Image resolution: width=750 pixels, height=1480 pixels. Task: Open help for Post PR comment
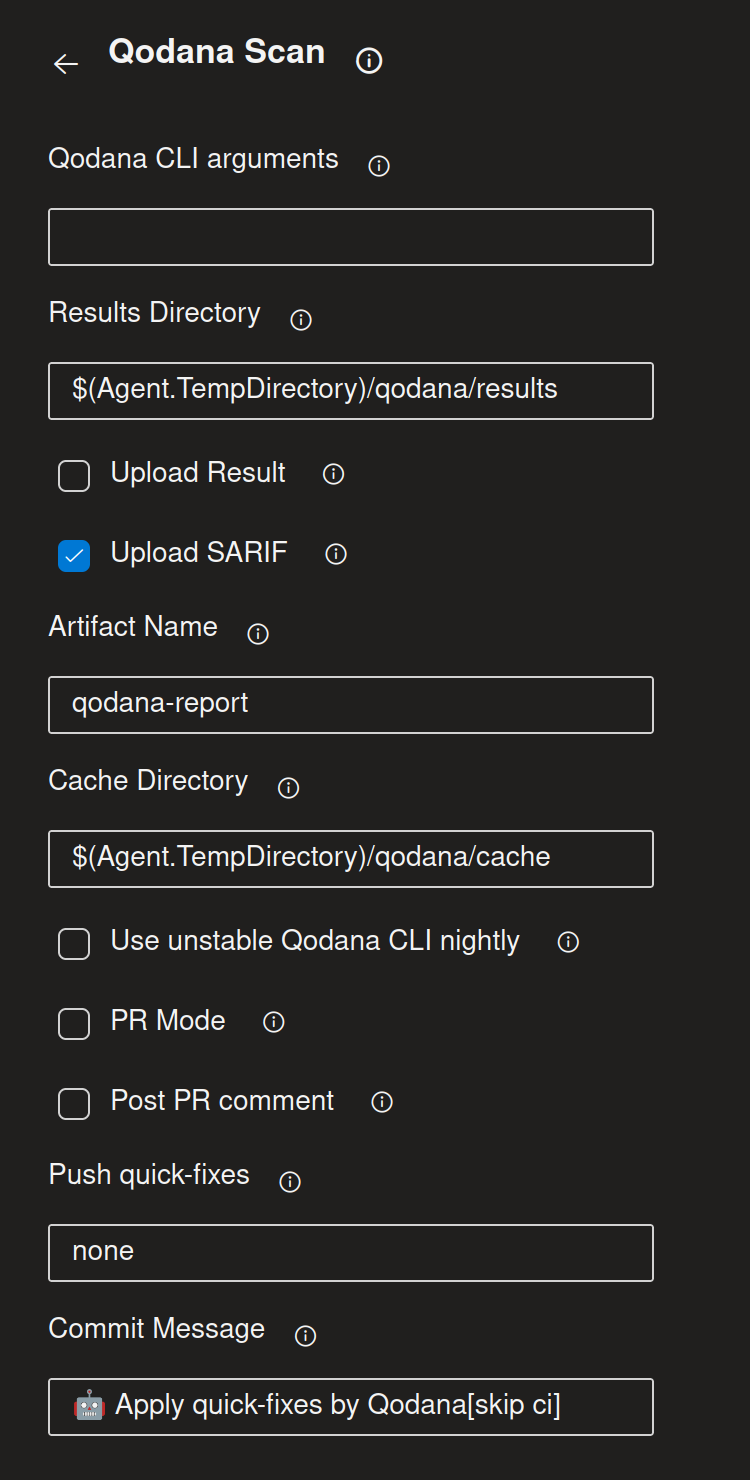coord(381,1103)
